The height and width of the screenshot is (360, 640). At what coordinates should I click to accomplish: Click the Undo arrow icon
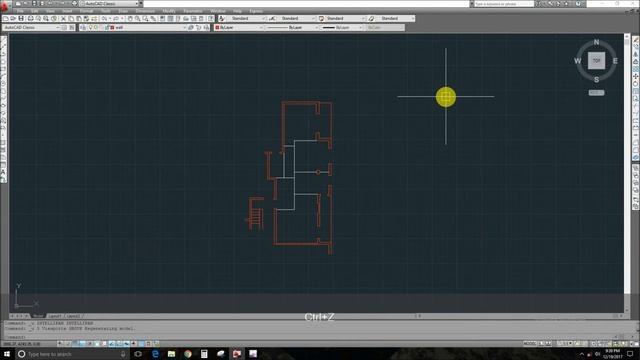104,19
